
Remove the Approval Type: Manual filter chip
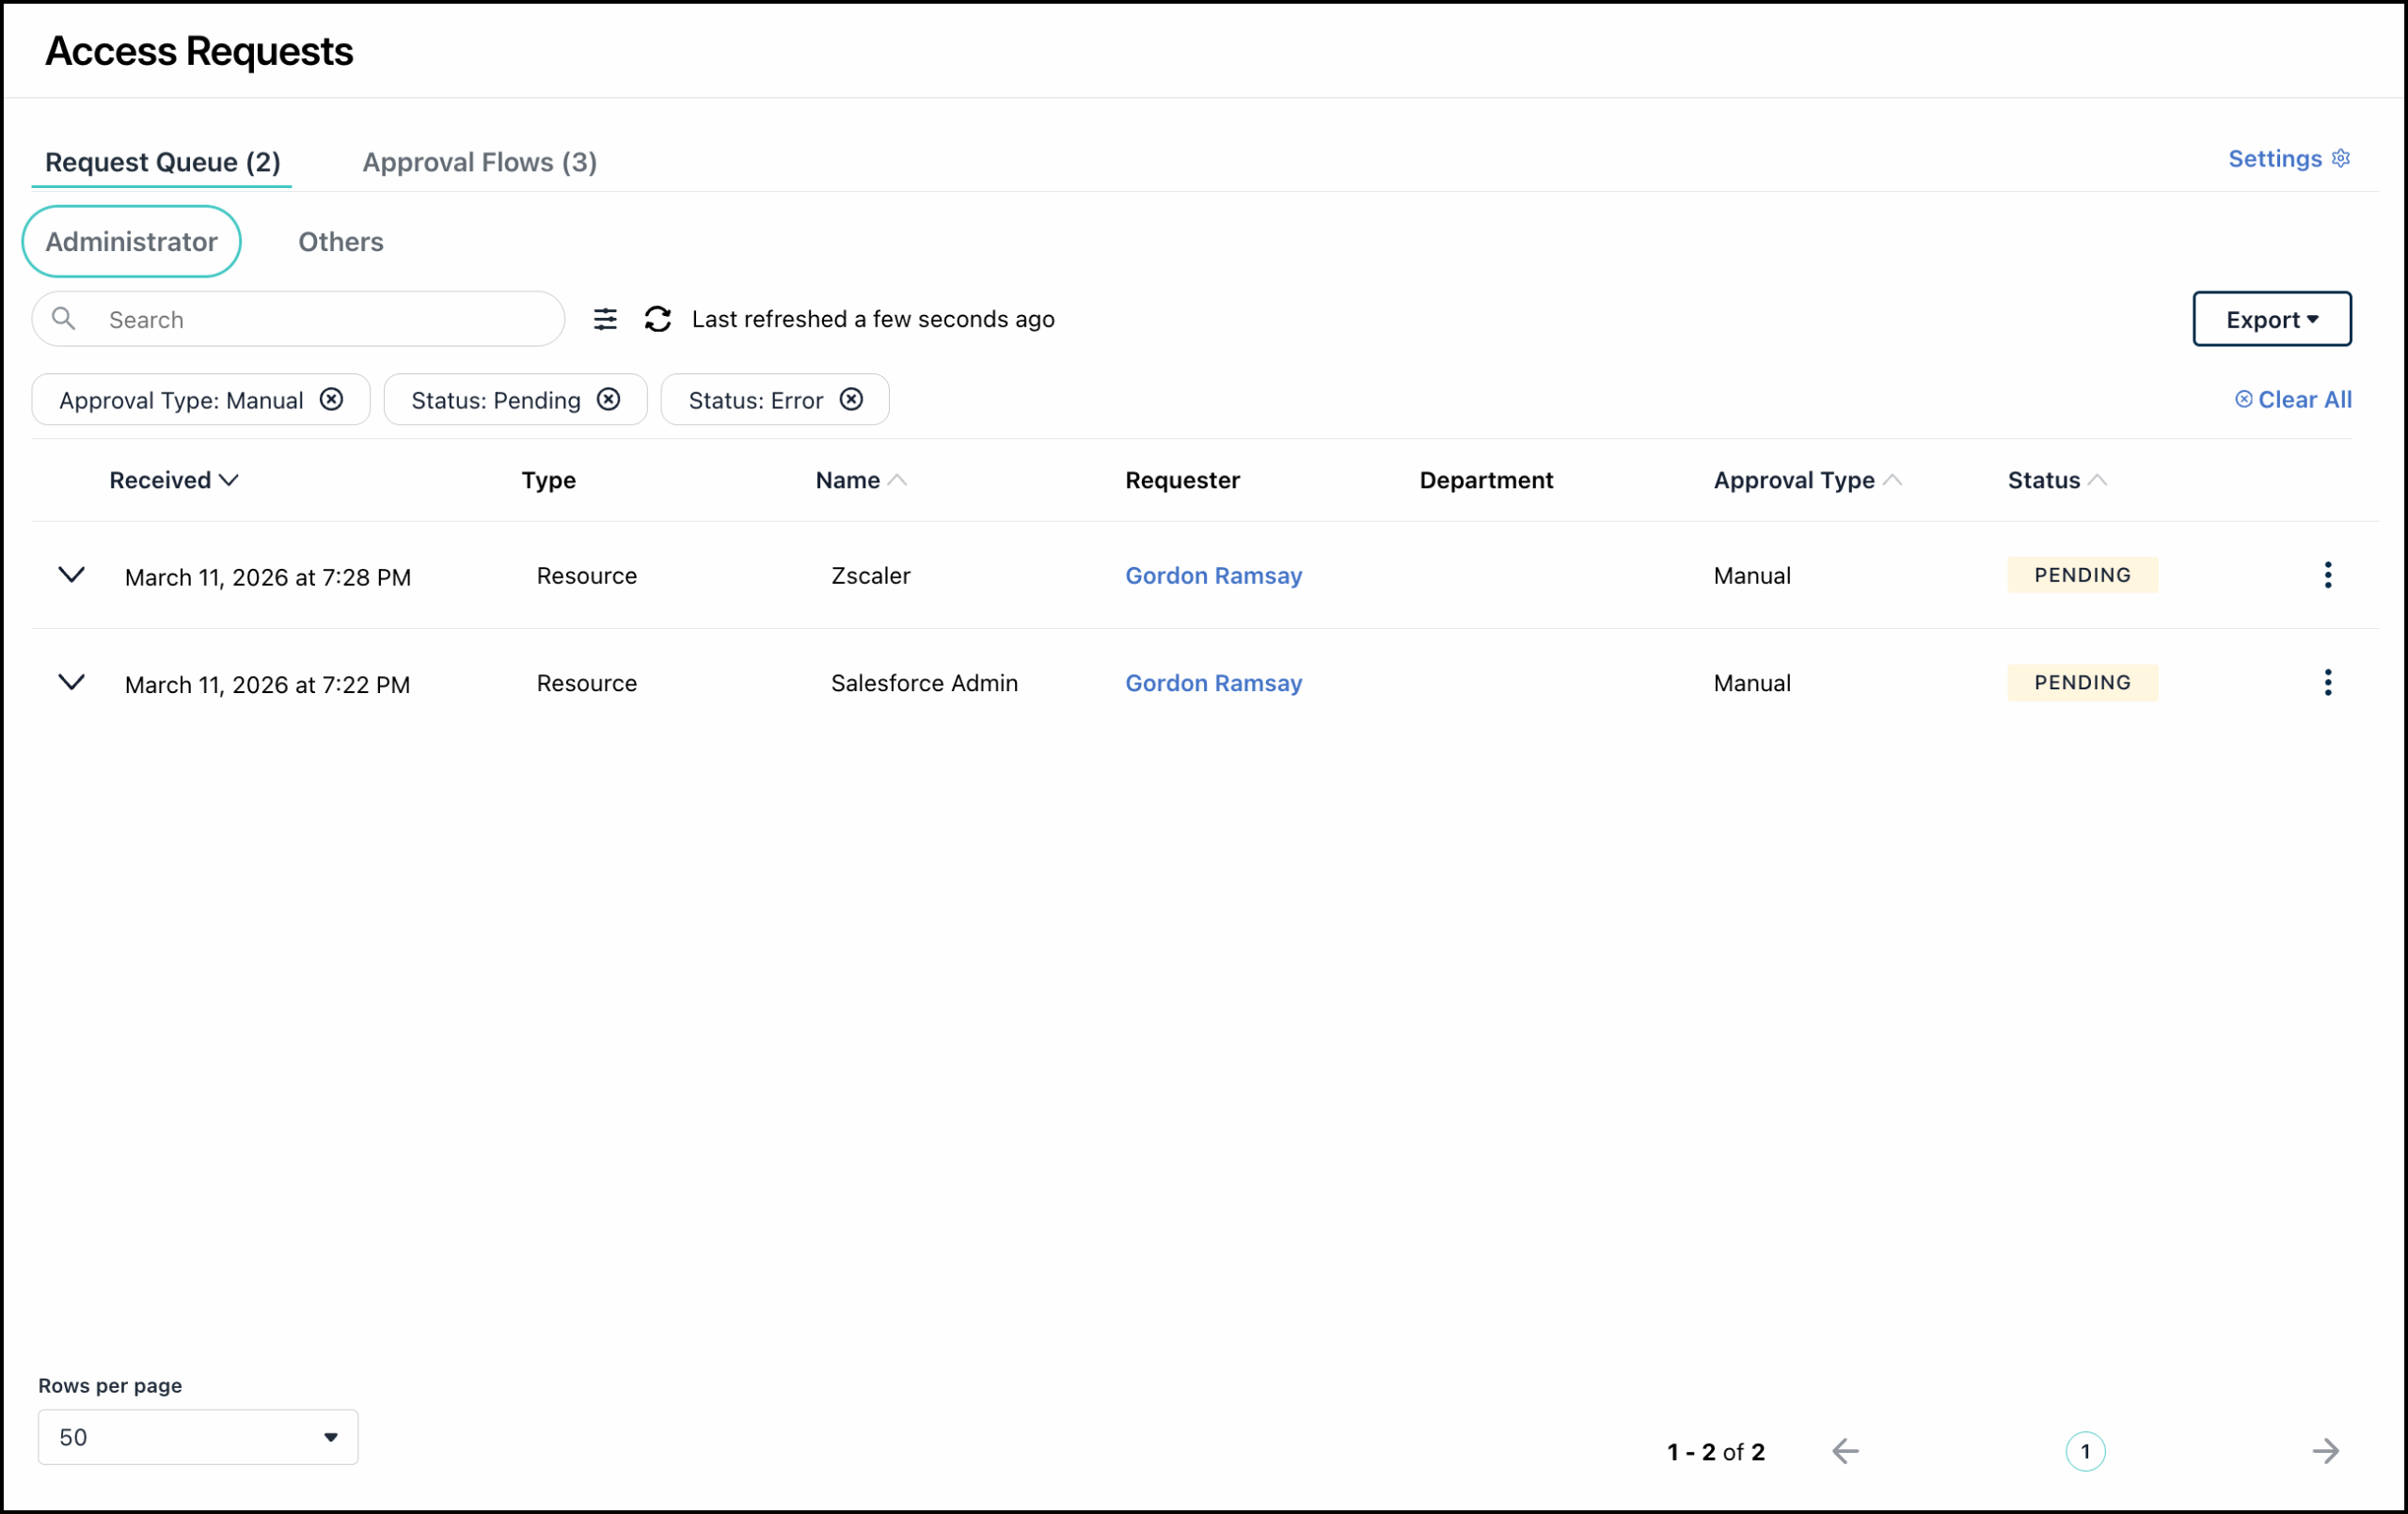[331, 399]
